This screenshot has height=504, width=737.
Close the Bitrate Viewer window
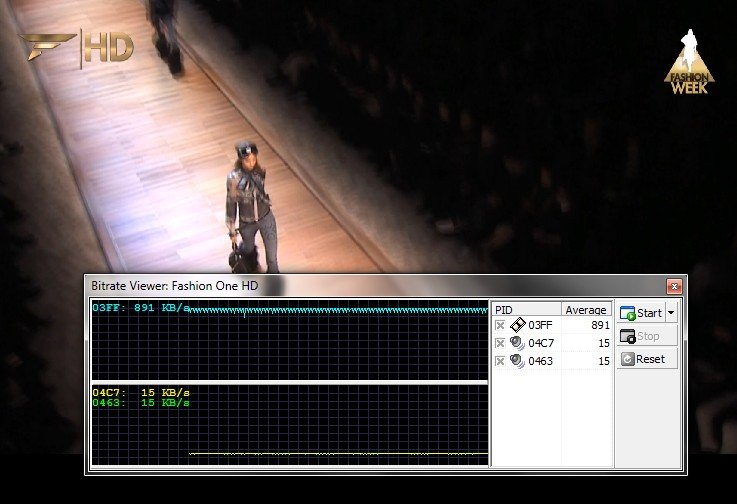click(674, 286)
